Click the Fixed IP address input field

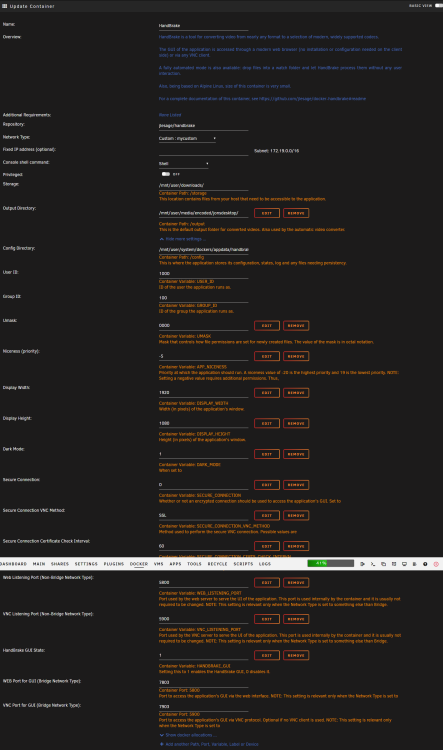(203, 151)
